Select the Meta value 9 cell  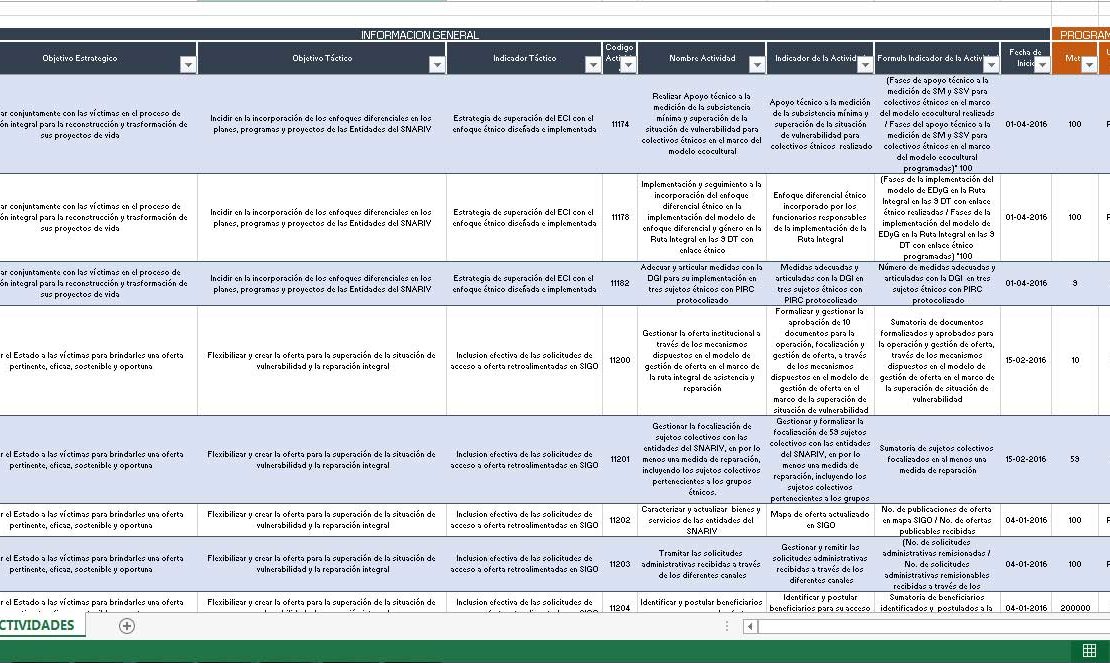pos(1075,283)
